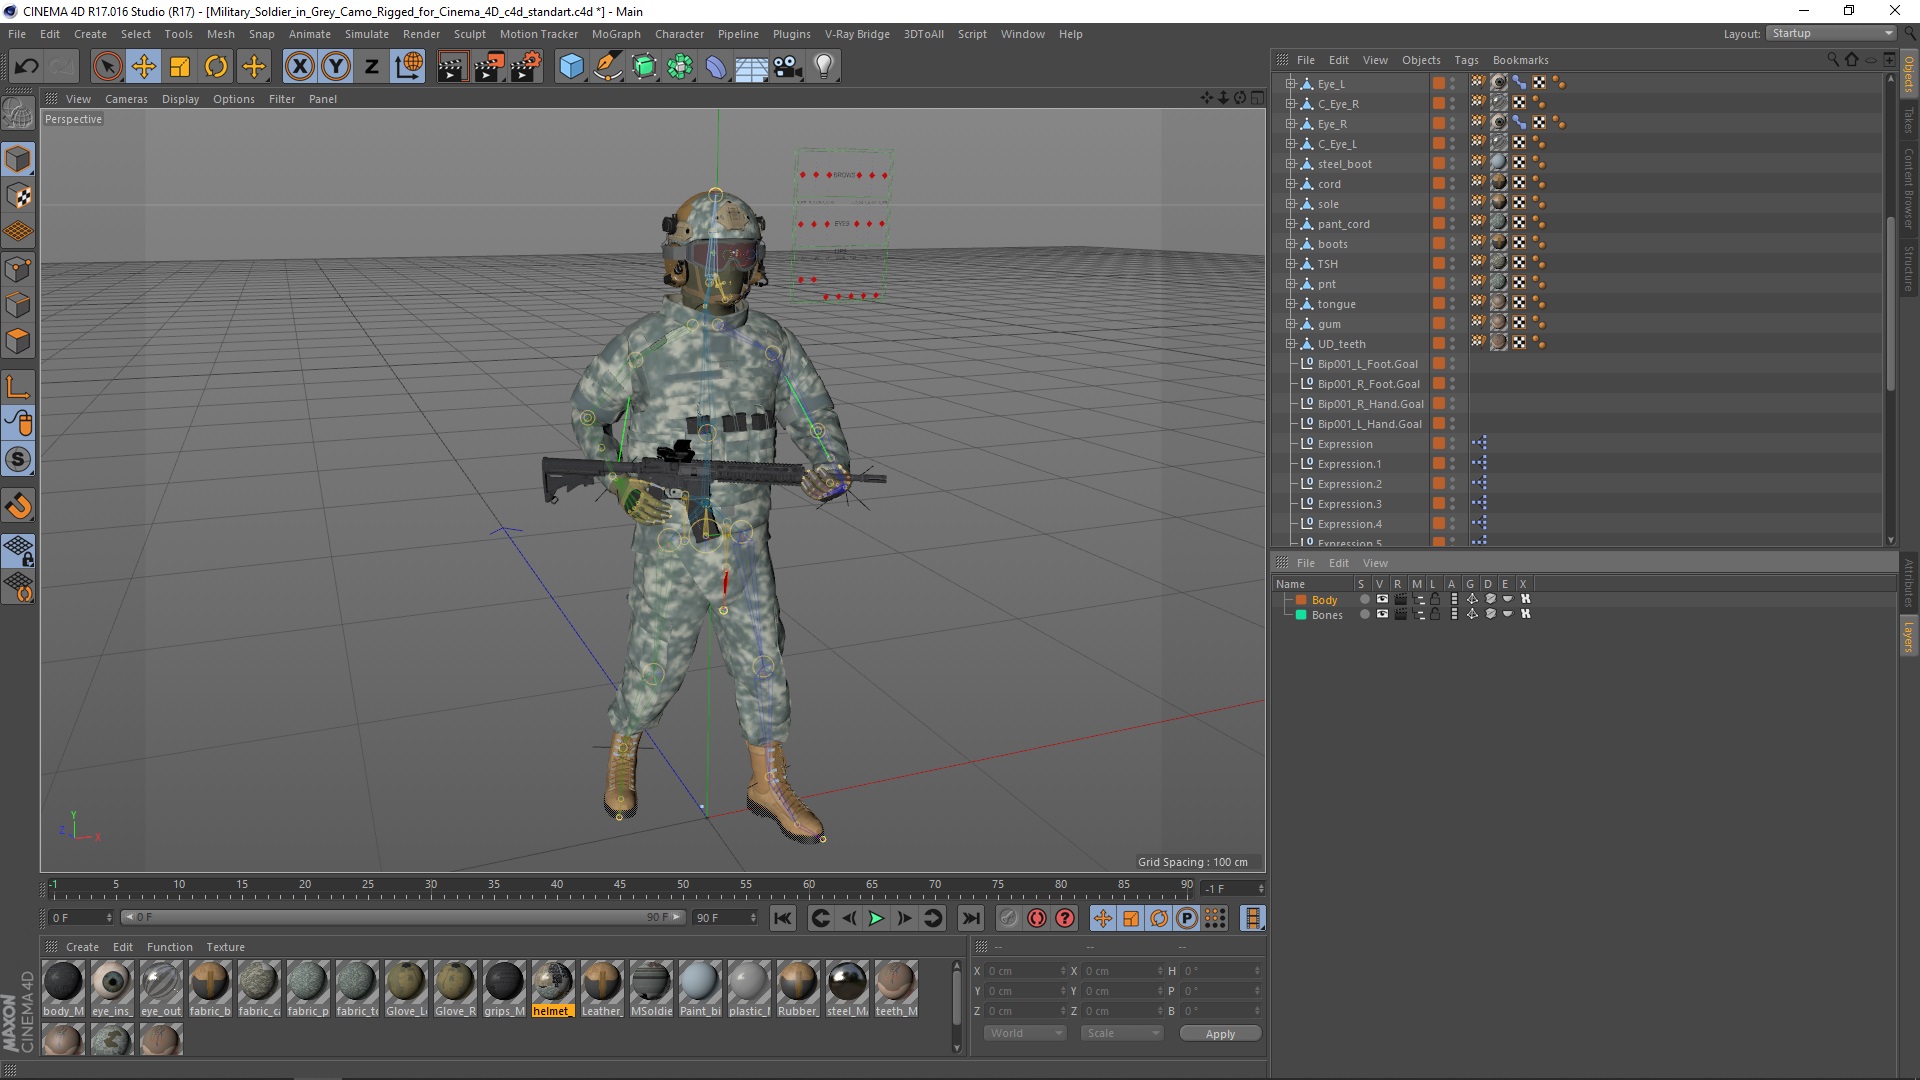This screenshot has width=1920, height=1080.
Task: Expand the UD_teeth object
Action: point(1291,344)
